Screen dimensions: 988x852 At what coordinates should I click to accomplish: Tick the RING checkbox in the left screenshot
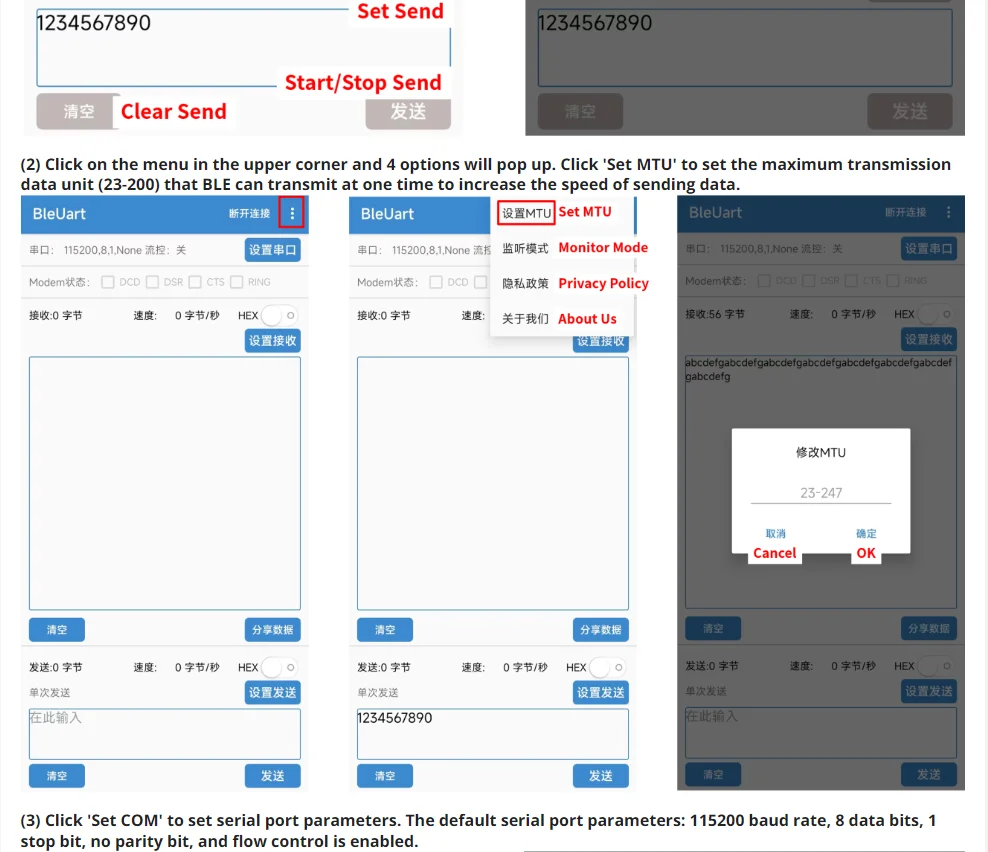236,282
